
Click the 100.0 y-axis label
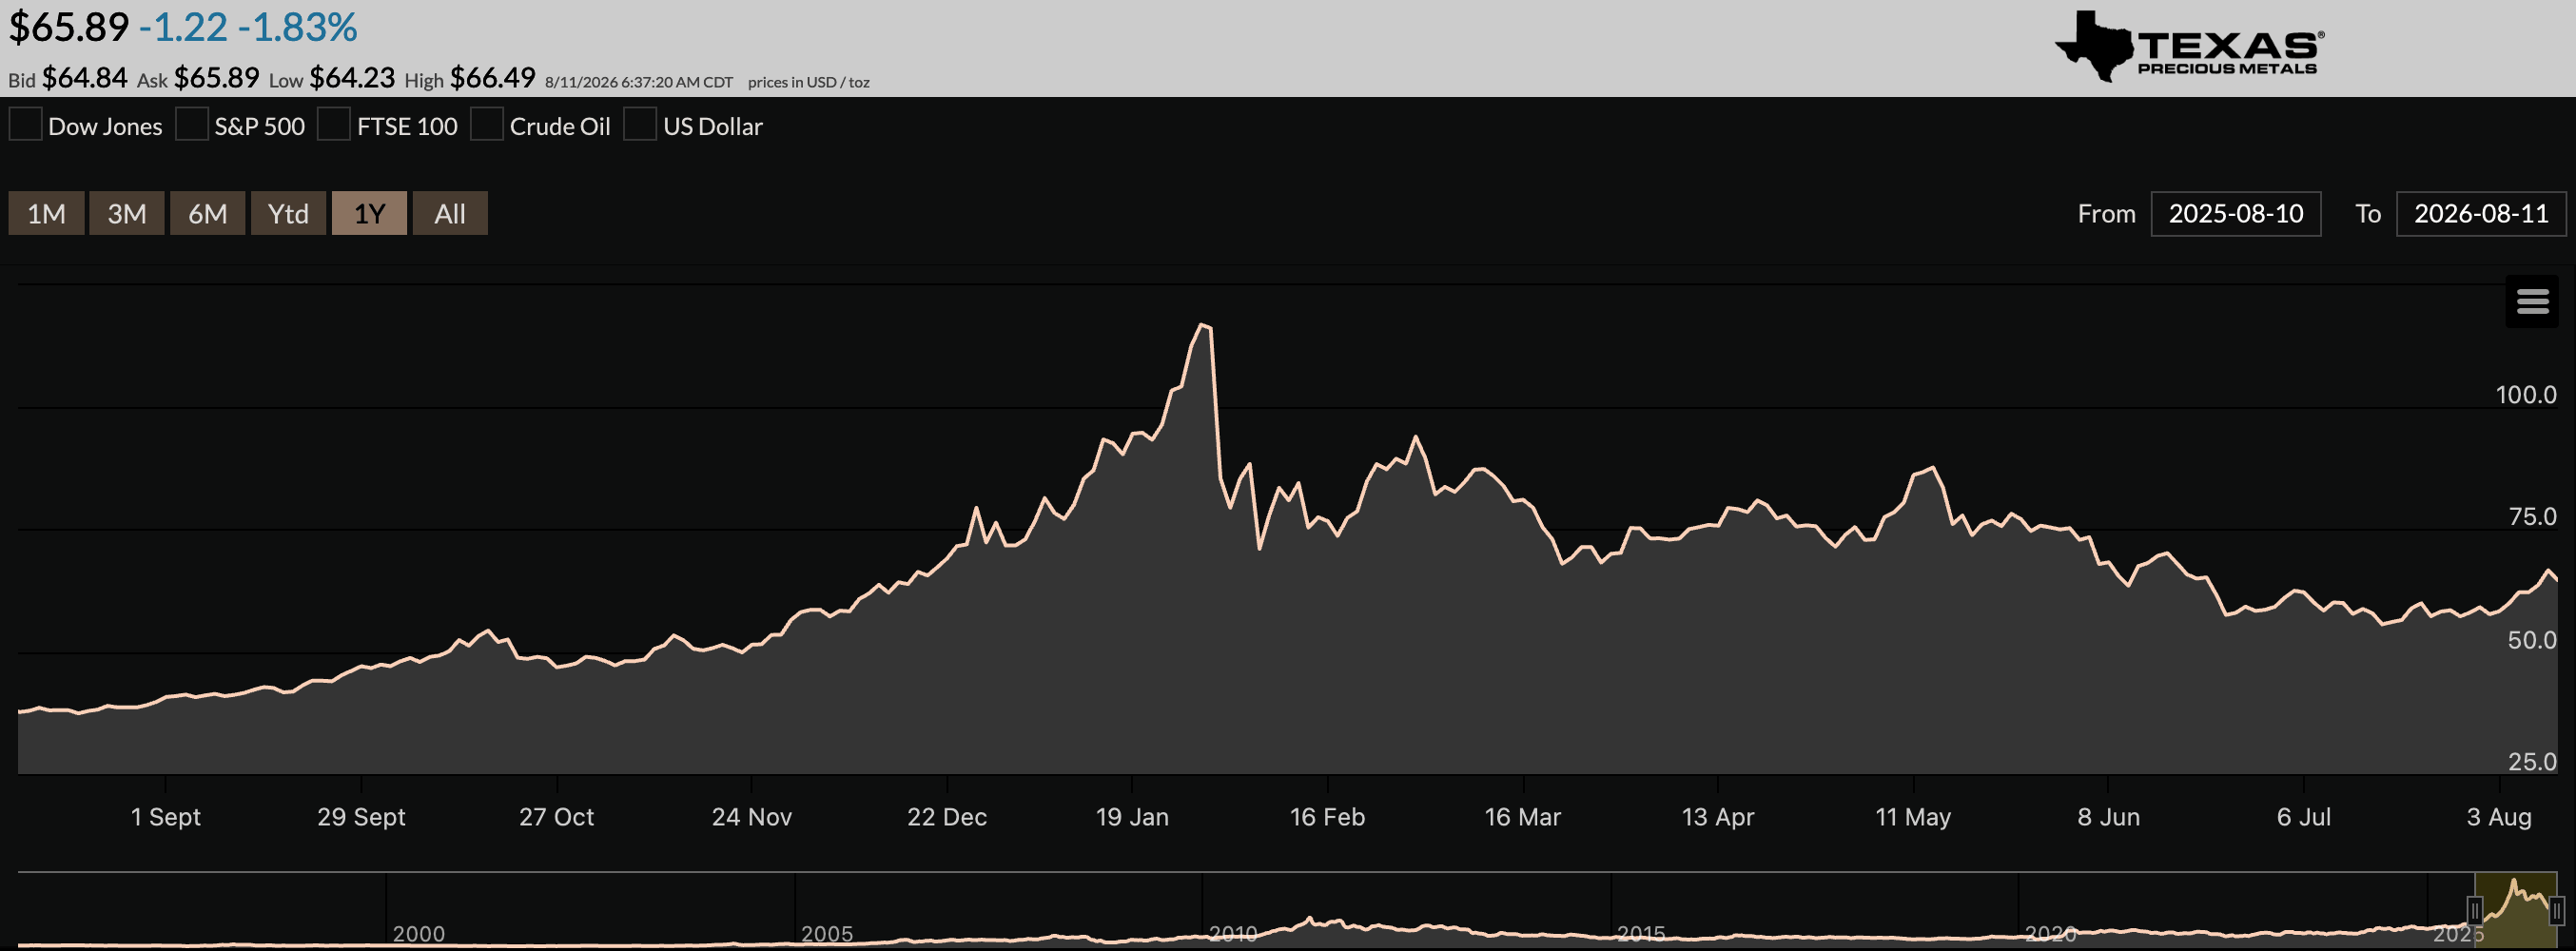pyautogui.click(x=2526, y=394)
